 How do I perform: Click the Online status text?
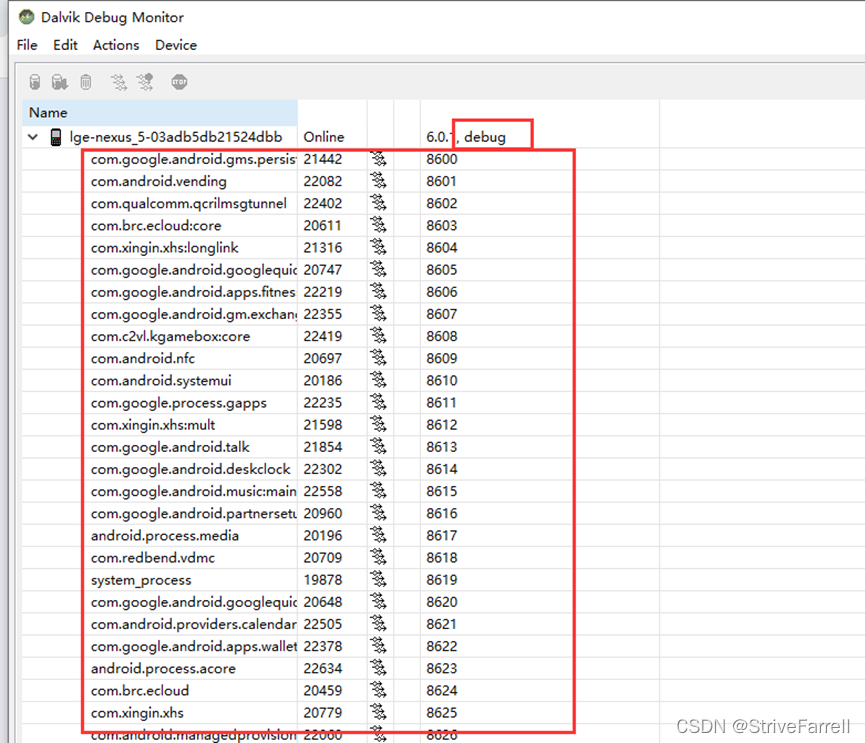pyautogui.click(x=324, y=137)
